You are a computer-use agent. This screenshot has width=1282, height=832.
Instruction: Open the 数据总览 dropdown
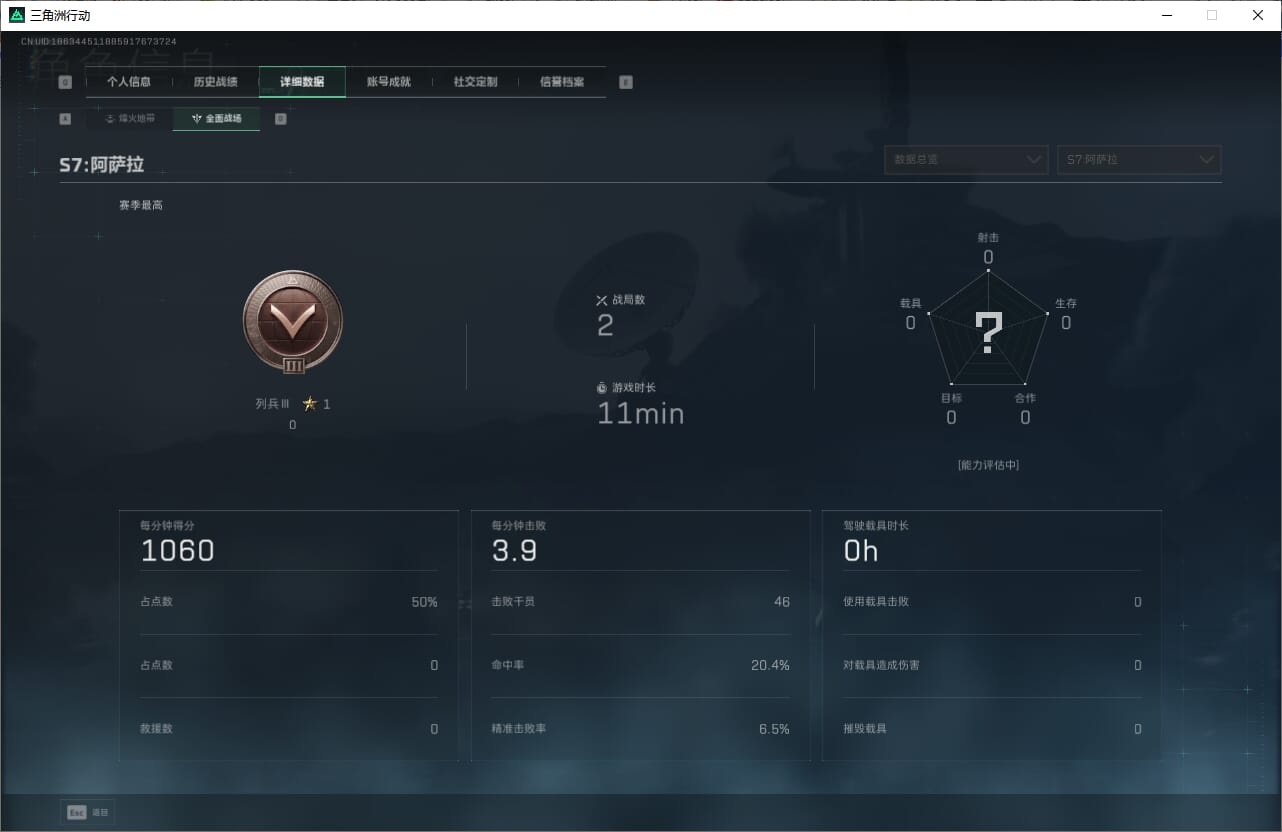[x=966, y=160]
